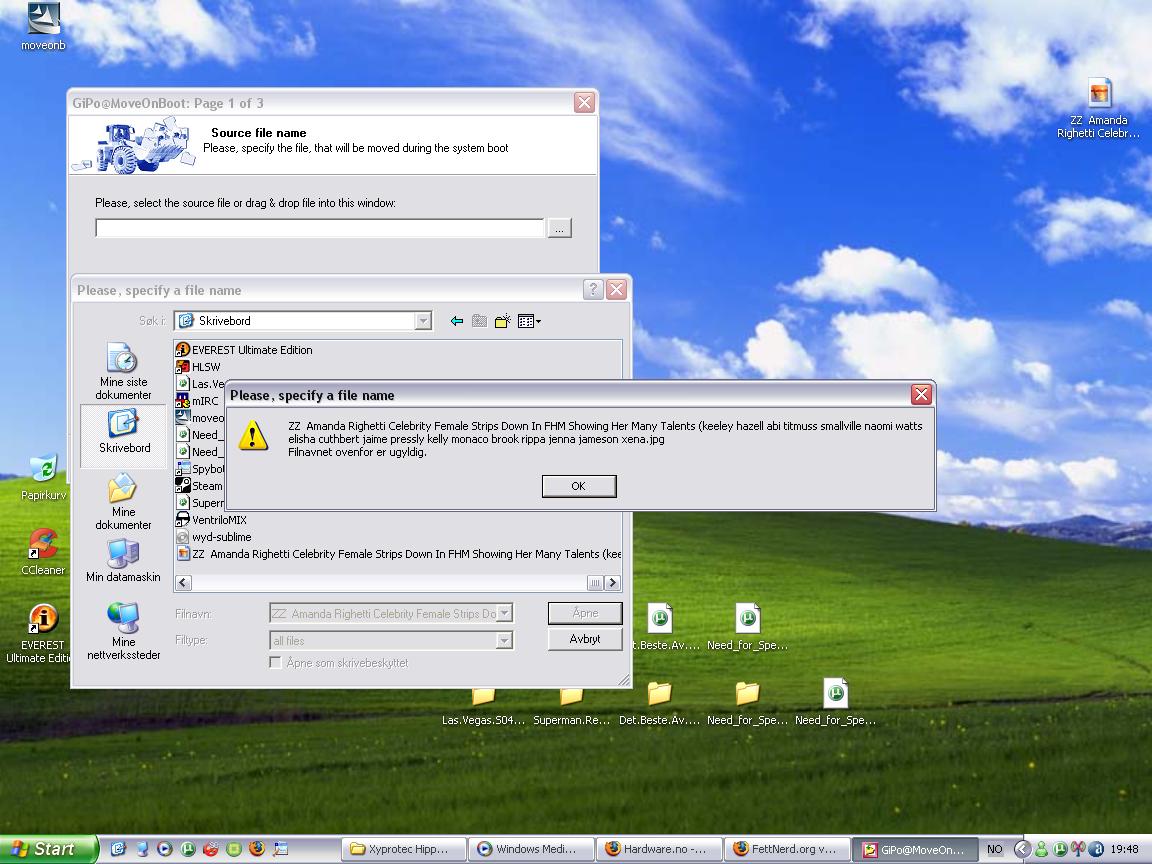
Task: Click left arrow of file list scrollbar
Action: click(x=184, y=583)
